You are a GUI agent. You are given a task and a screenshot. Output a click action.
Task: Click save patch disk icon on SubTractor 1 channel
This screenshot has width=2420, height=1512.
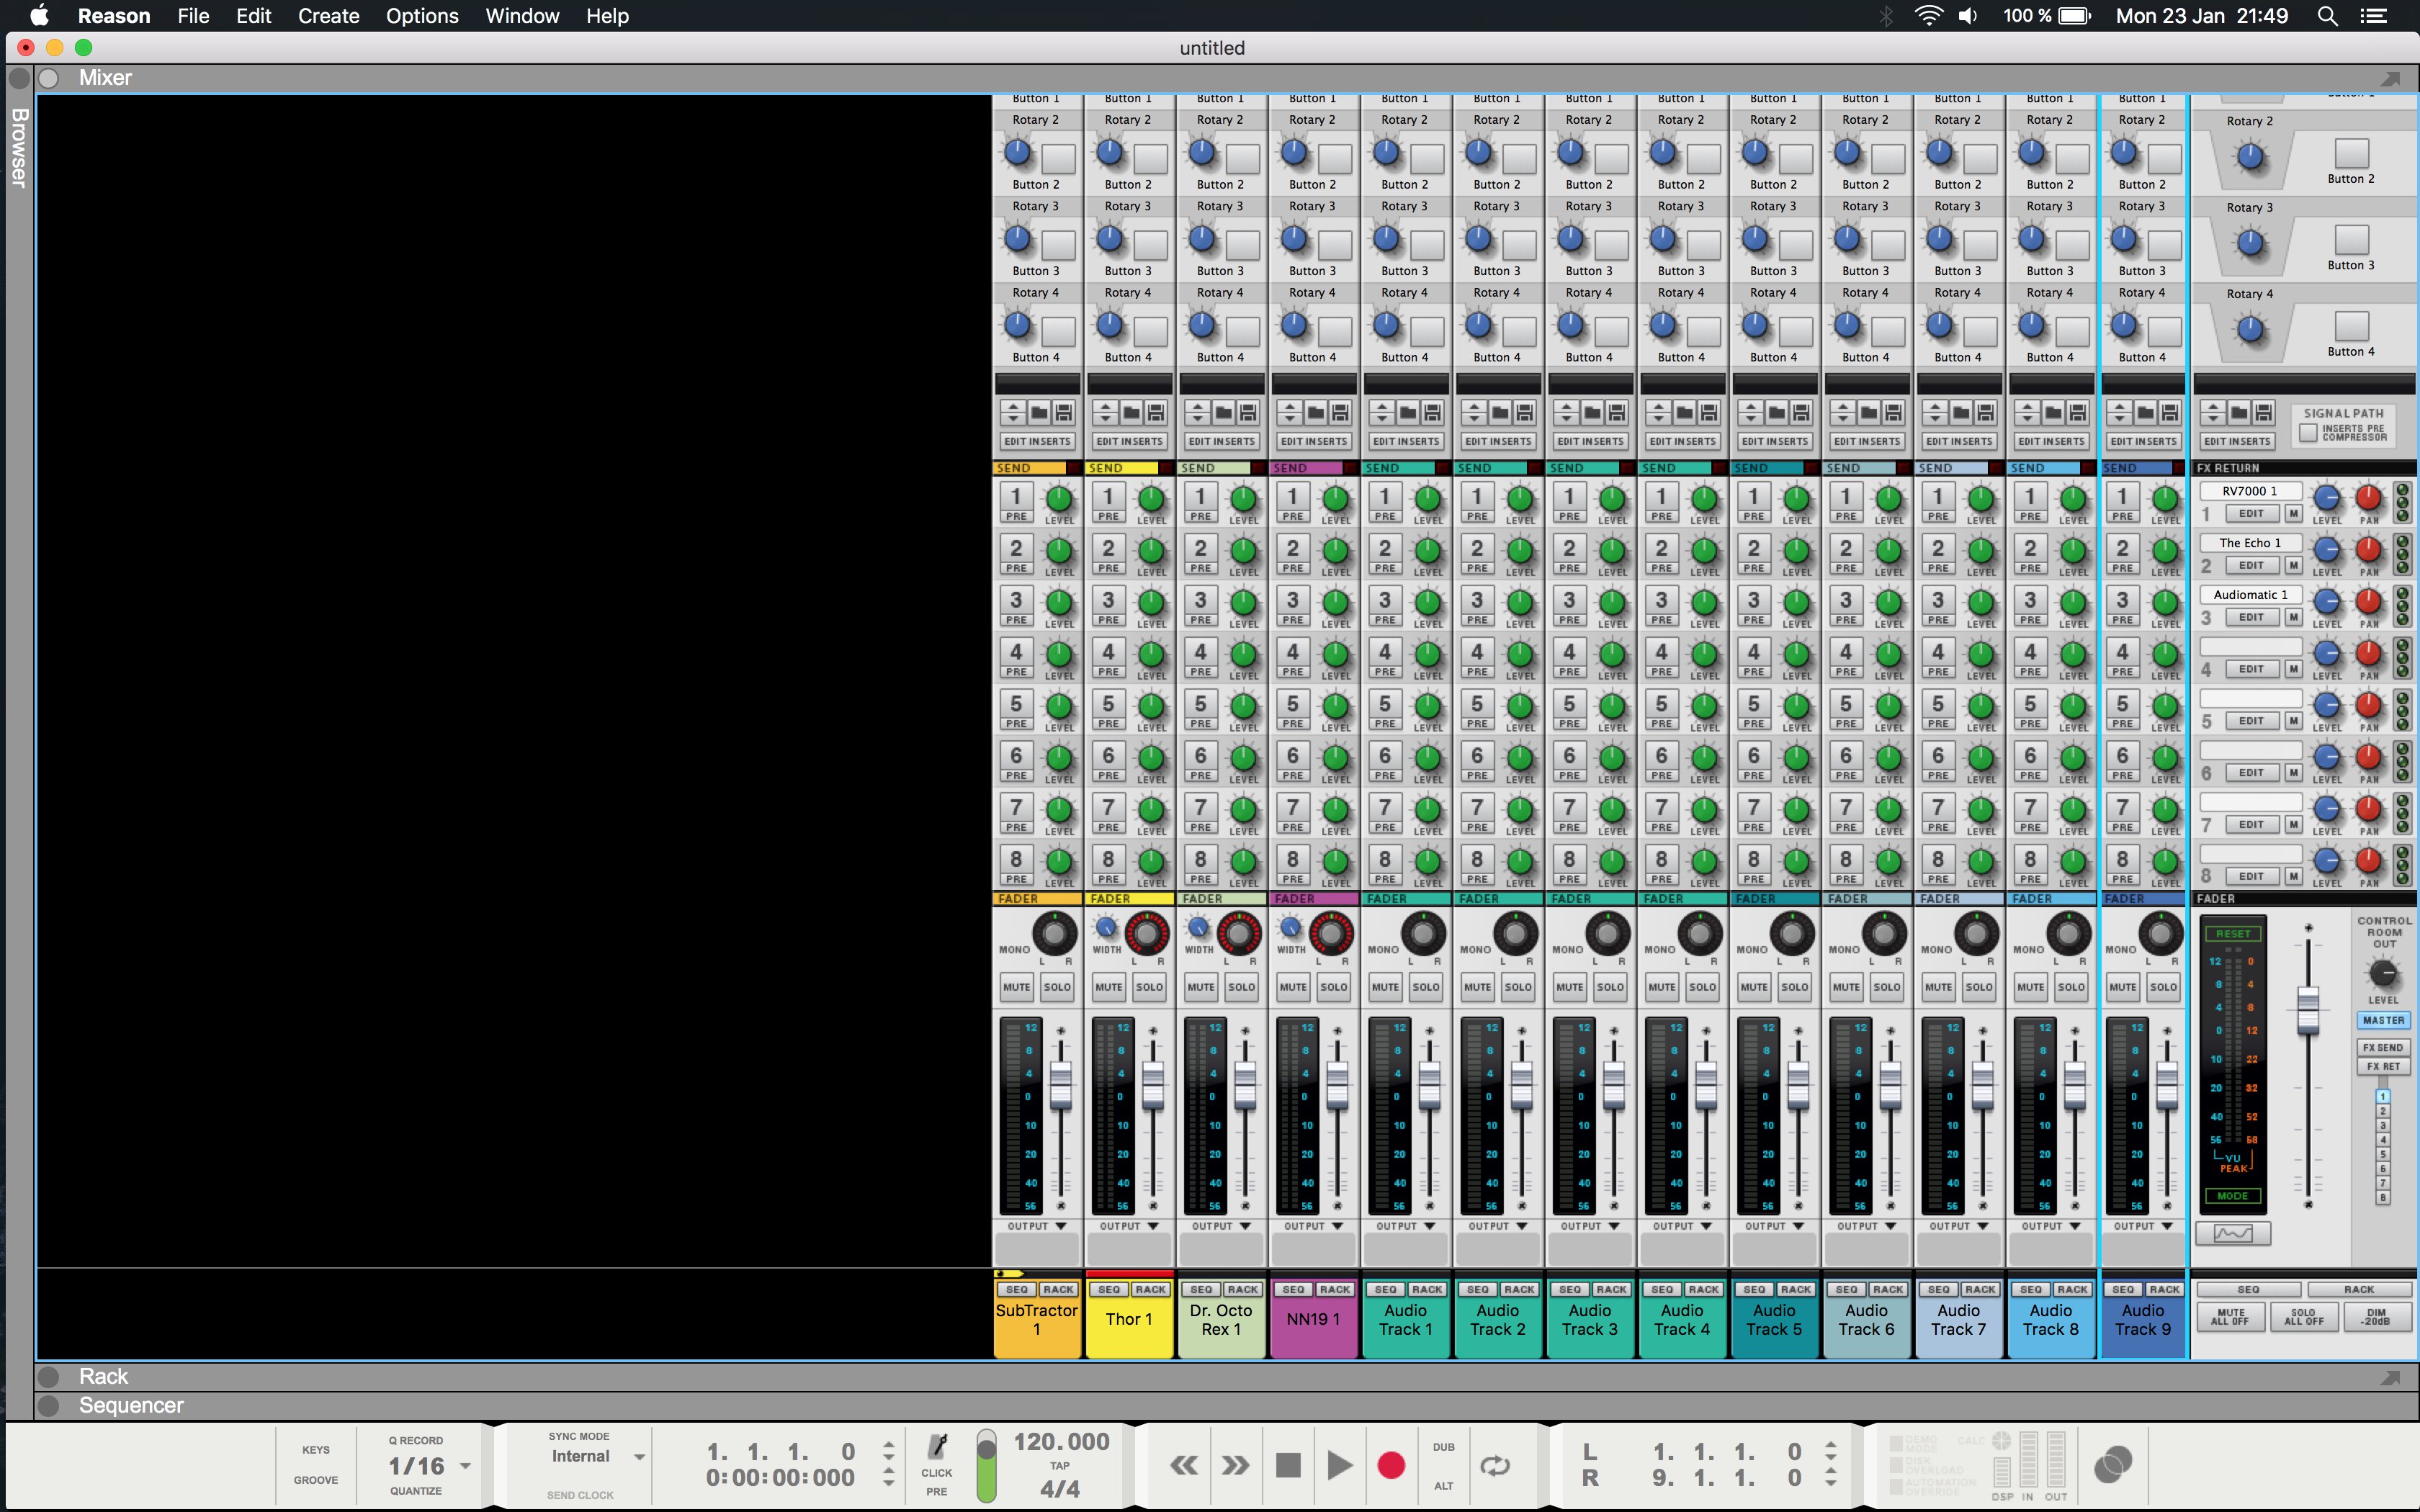tap(1063, 412)
